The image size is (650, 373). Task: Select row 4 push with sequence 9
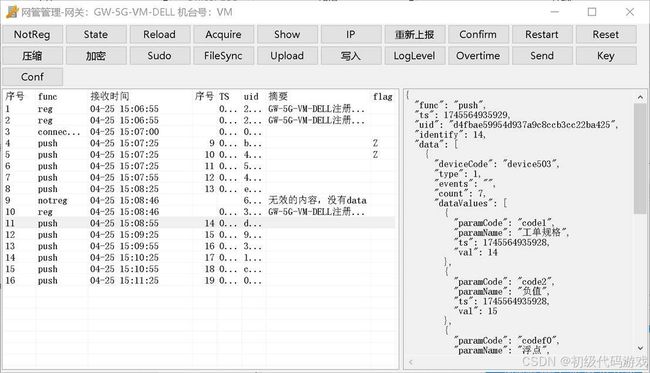[199, 143]
